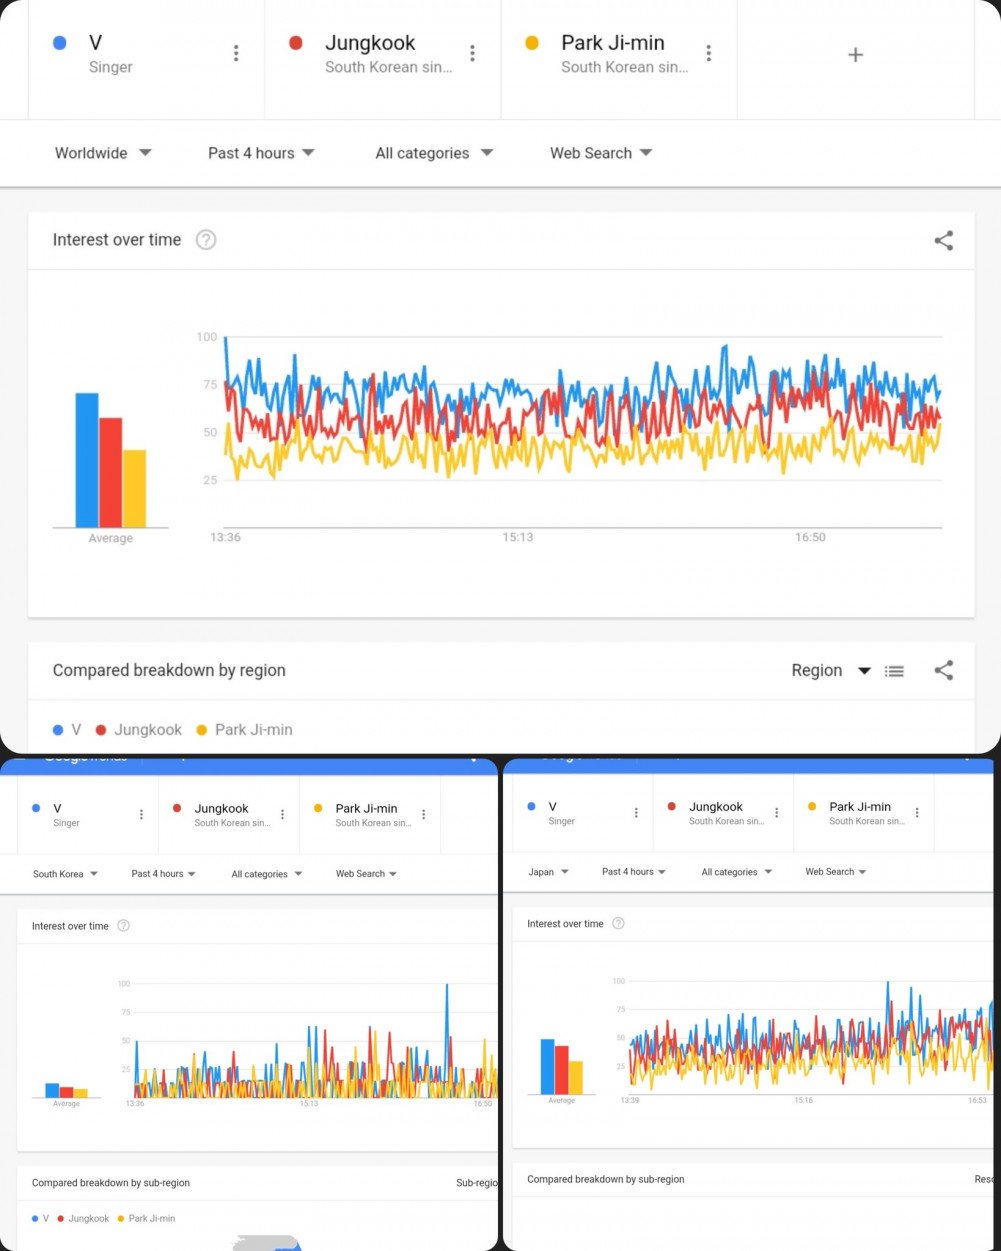Share the Compared breakdown by region card
The height and width of the screenshot is (1251, 1001).
coord(943,670)
